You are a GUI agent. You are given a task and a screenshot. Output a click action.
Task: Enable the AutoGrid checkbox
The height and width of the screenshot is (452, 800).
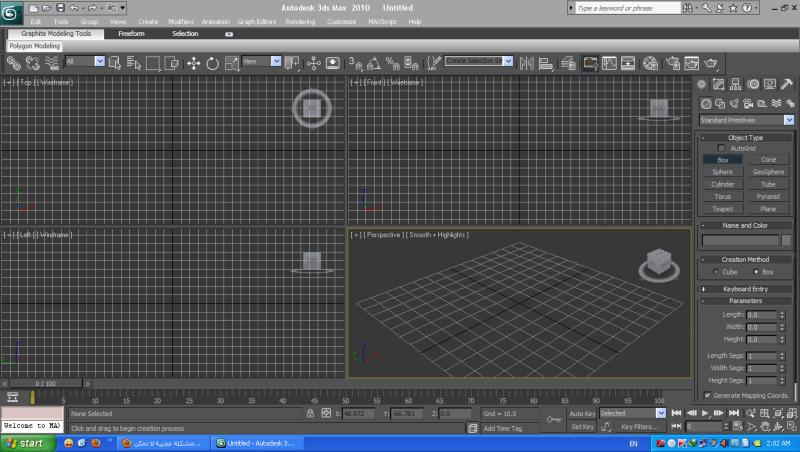[722, 148]
